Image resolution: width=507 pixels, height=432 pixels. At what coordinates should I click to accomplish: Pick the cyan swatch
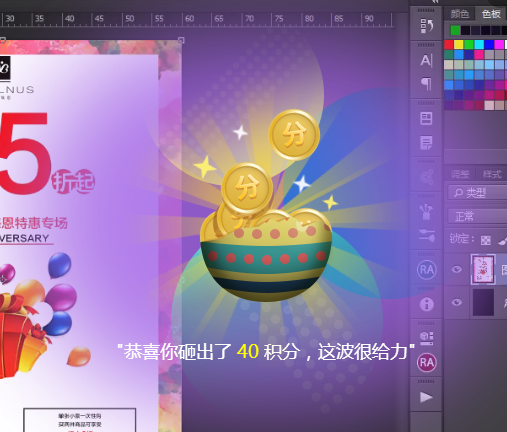(x=479, y=45)
